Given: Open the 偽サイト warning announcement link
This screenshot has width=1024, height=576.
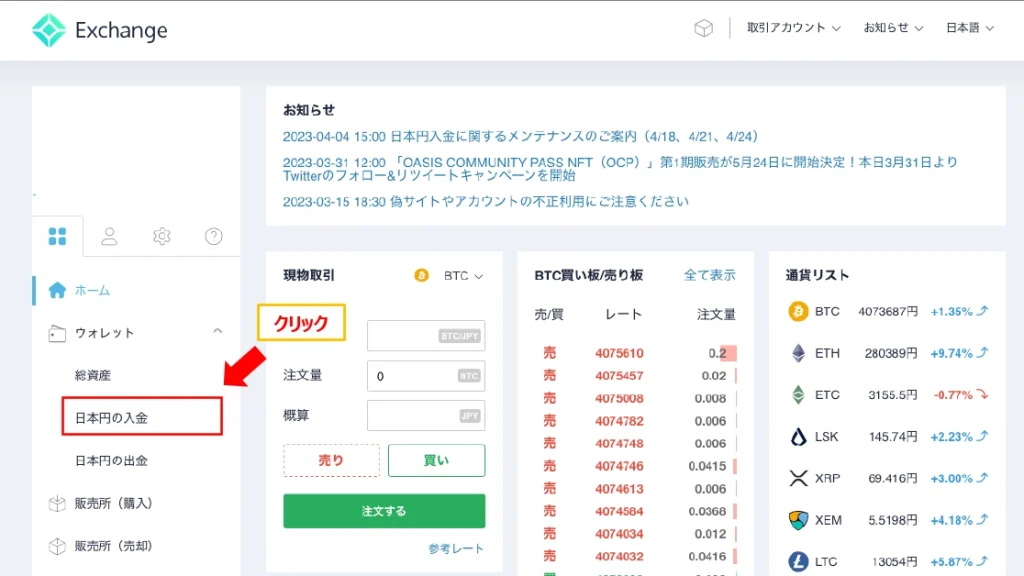Looking at the screenshot, I should pos(485,201).
